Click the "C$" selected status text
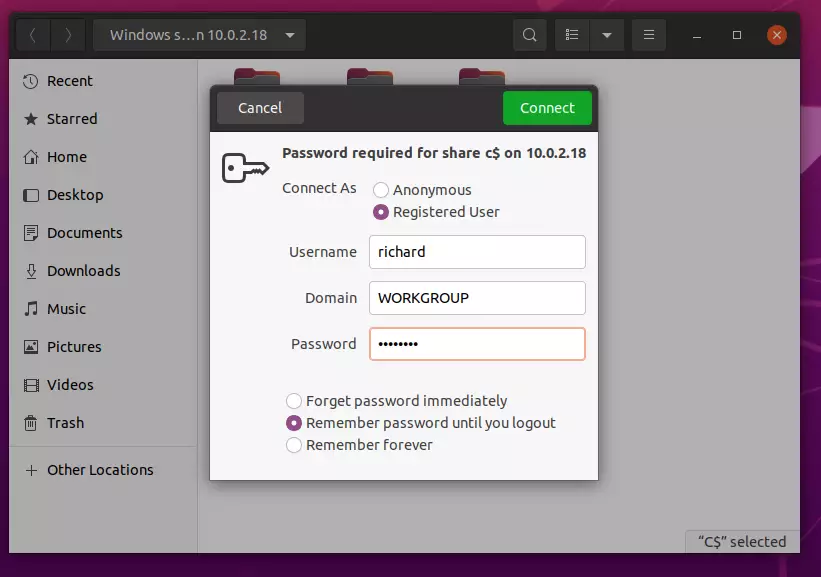Image resolution: width=821 pixels, height=577 pixels. [742, 541]
